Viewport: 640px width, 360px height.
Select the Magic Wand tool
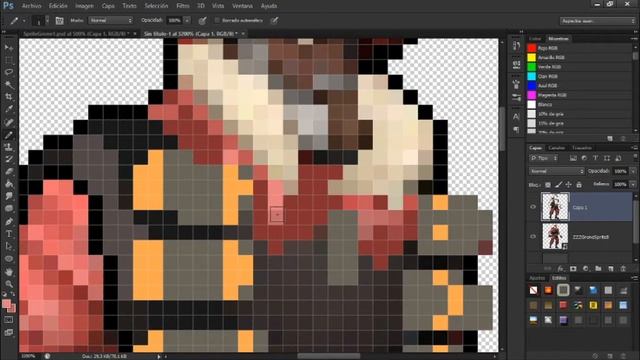pos(9,85)
